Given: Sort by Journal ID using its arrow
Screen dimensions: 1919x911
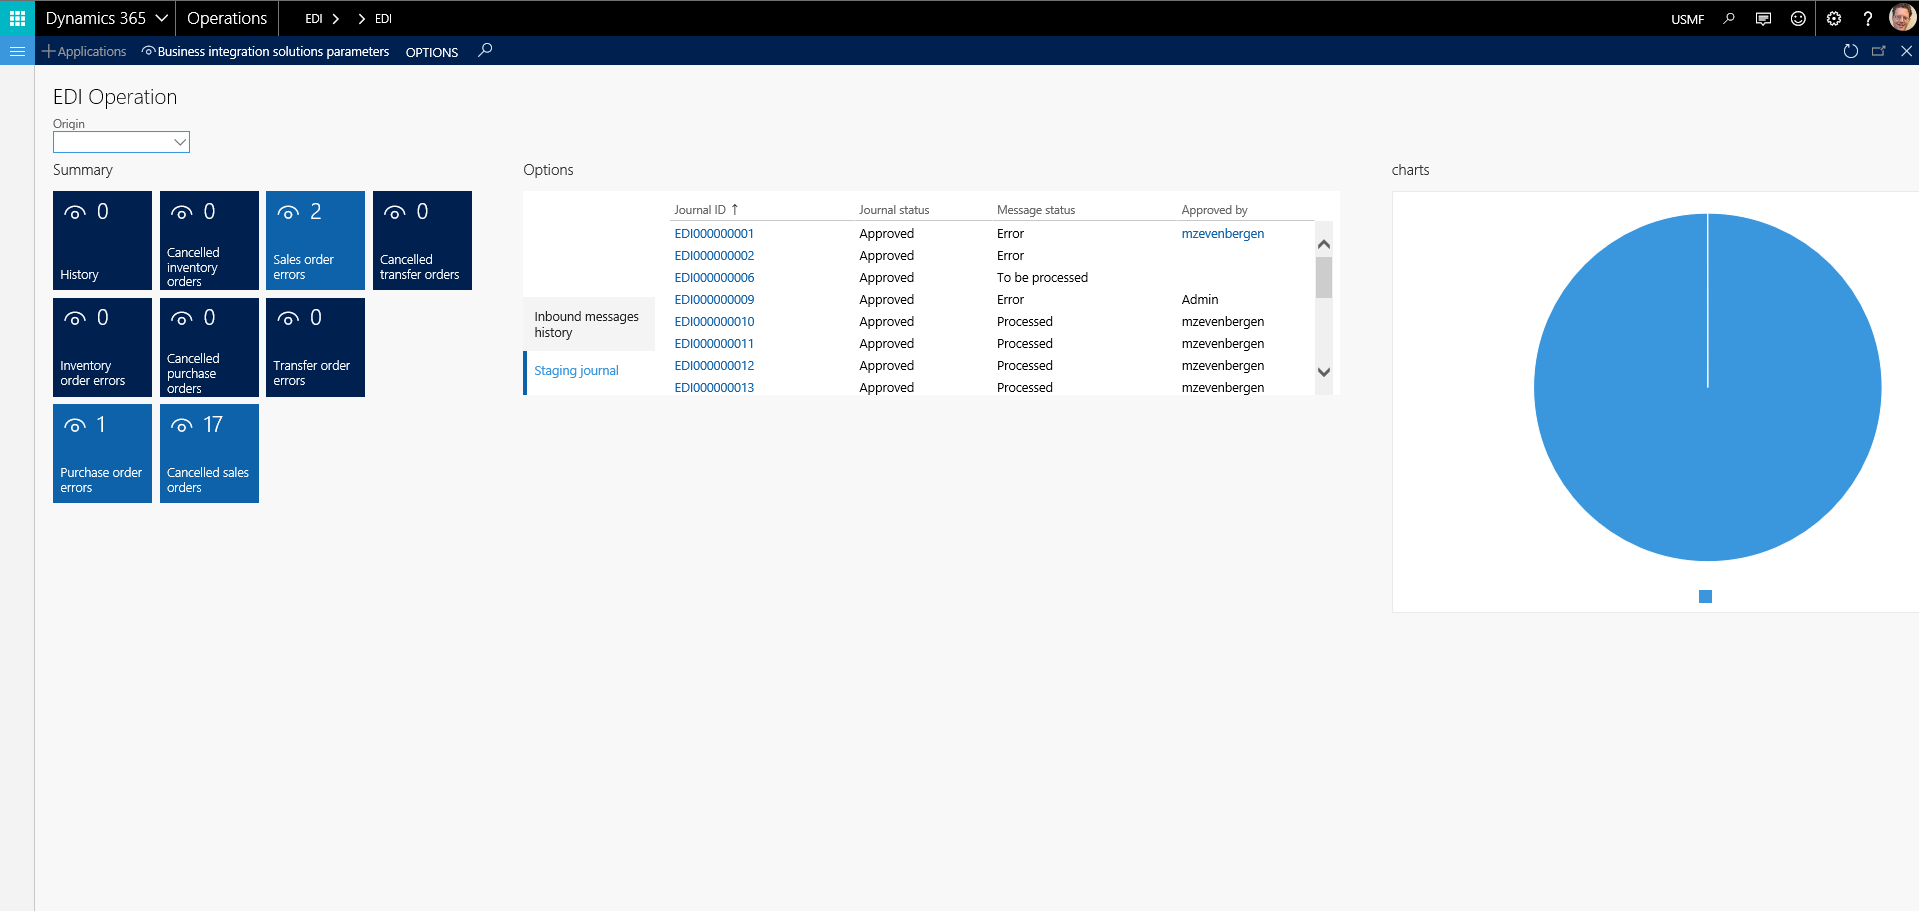Looking at the screenshot, I should click(735, 209).
